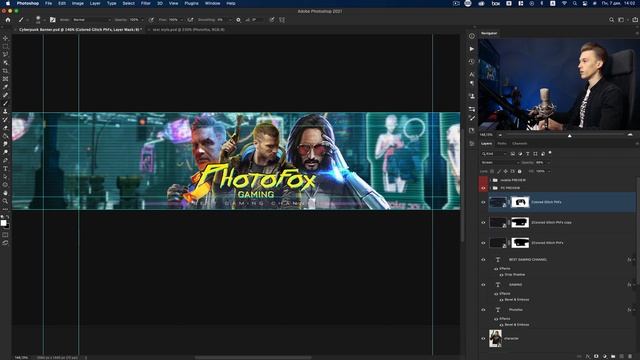Click the create new group folder icon

pos(613,356)
